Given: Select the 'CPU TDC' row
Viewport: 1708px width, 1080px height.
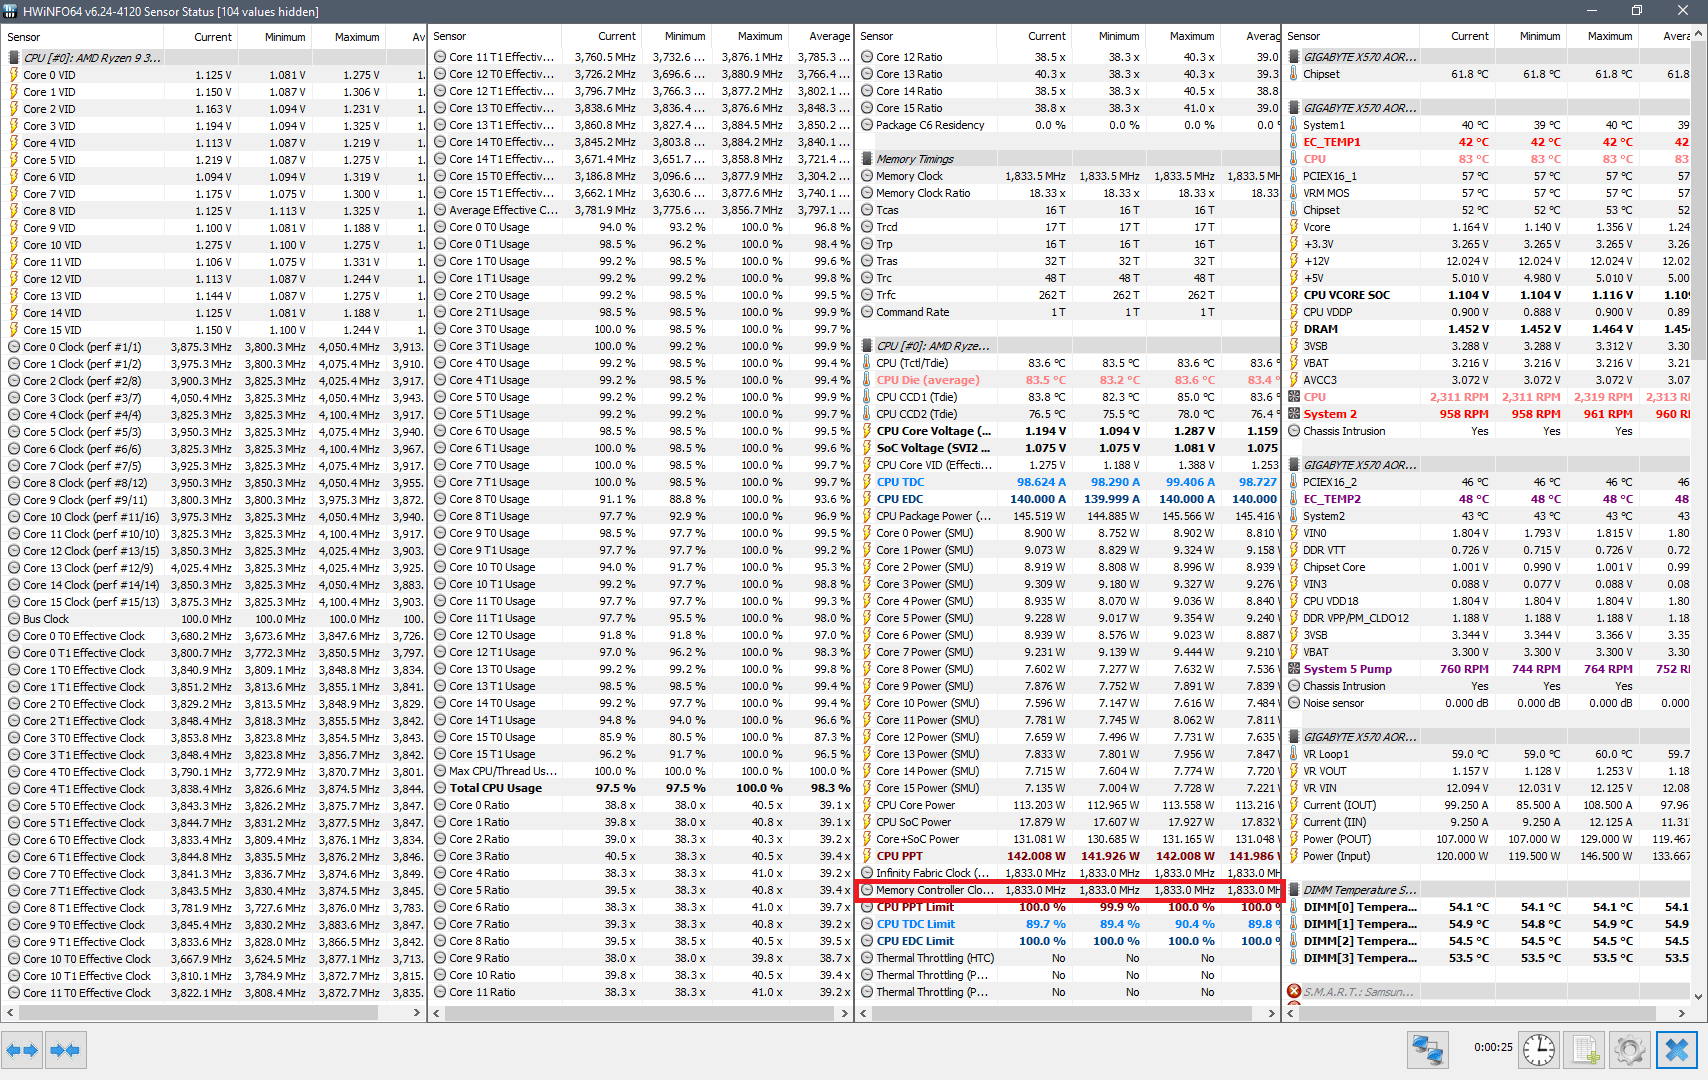Looking at the screenshot, I should (x=1069, y=482).
